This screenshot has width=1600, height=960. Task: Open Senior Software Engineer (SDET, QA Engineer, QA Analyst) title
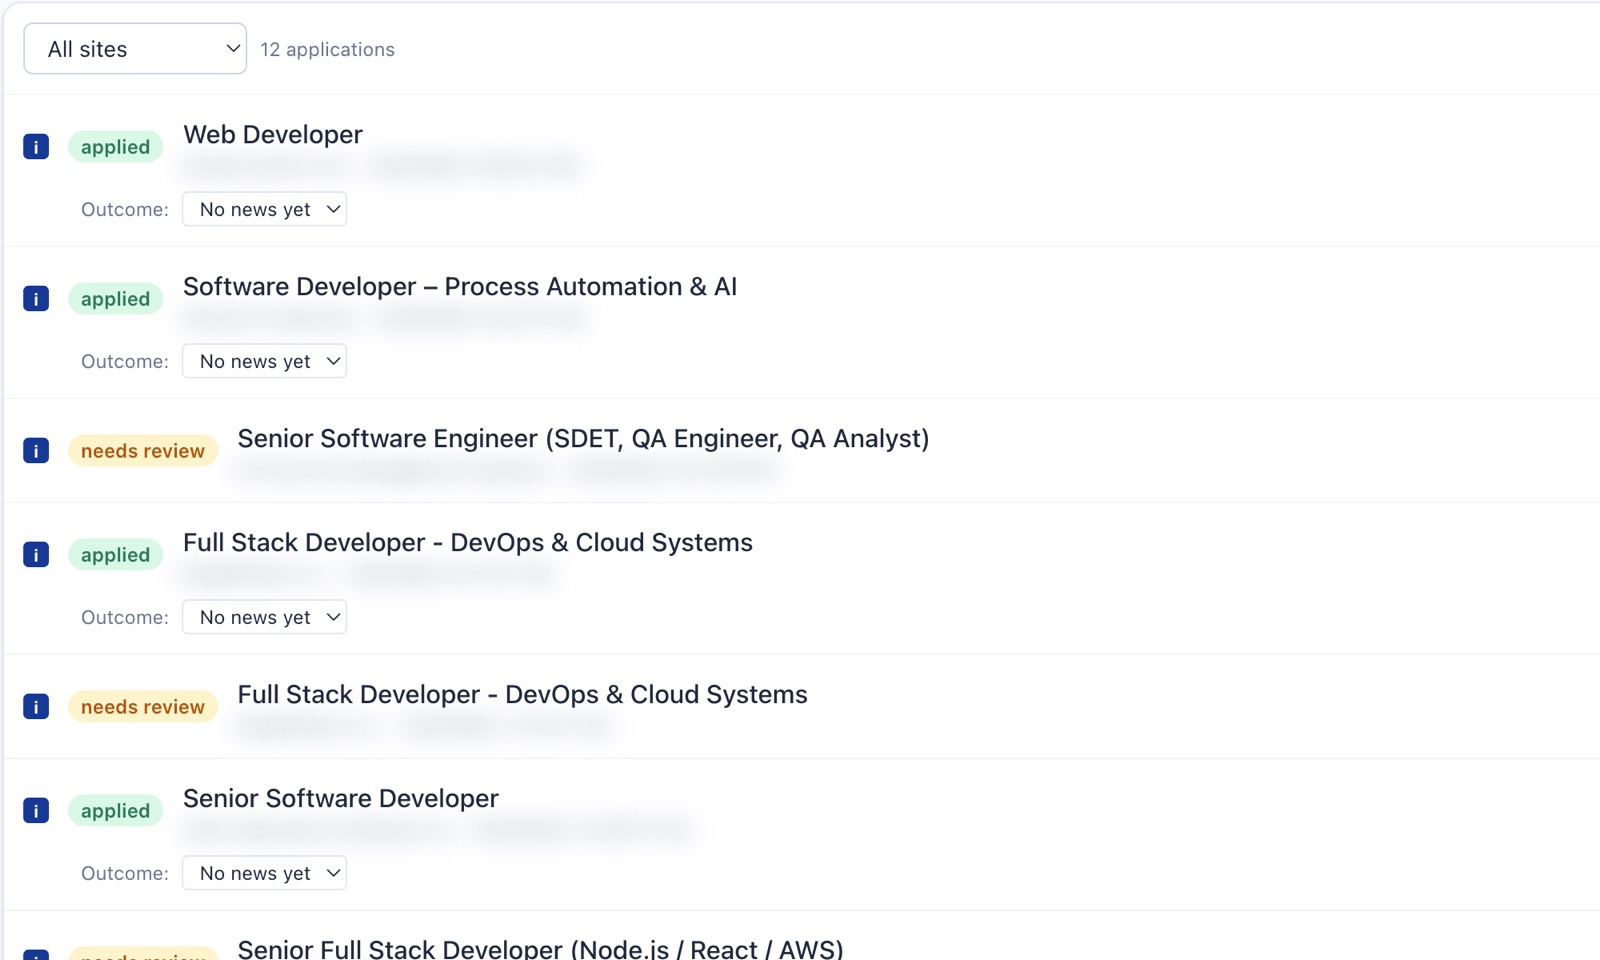583,439
